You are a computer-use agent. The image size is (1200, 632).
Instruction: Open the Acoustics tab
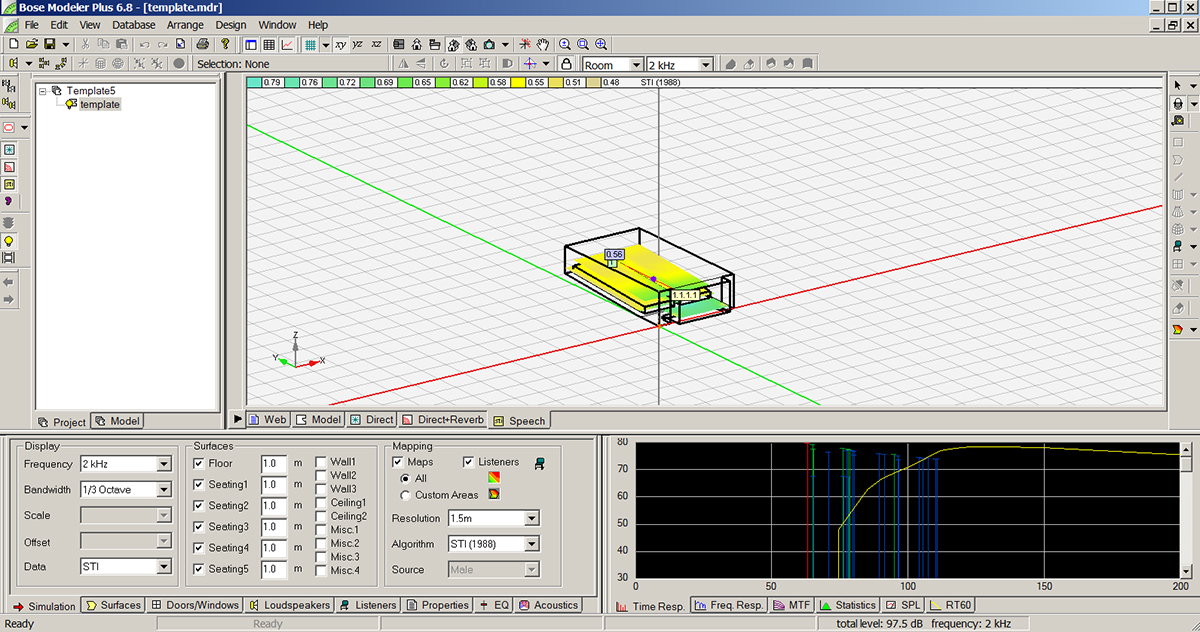coord(548,605)
